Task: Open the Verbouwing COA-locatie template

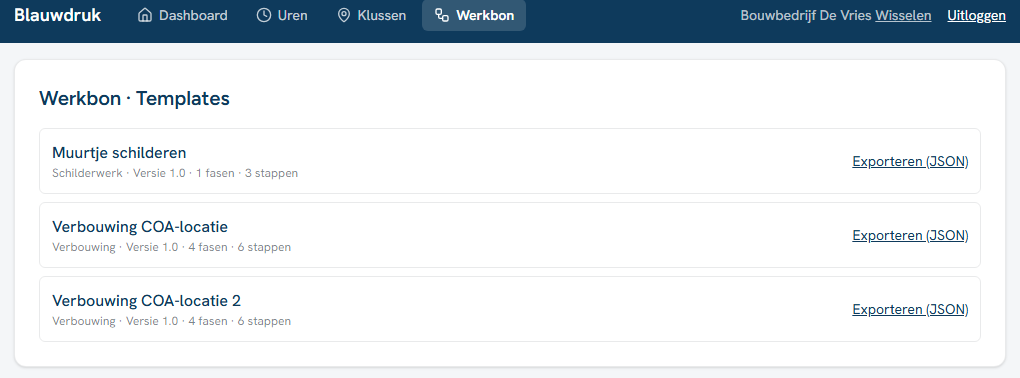Action: pyautogui.click(x=140, y=226)
